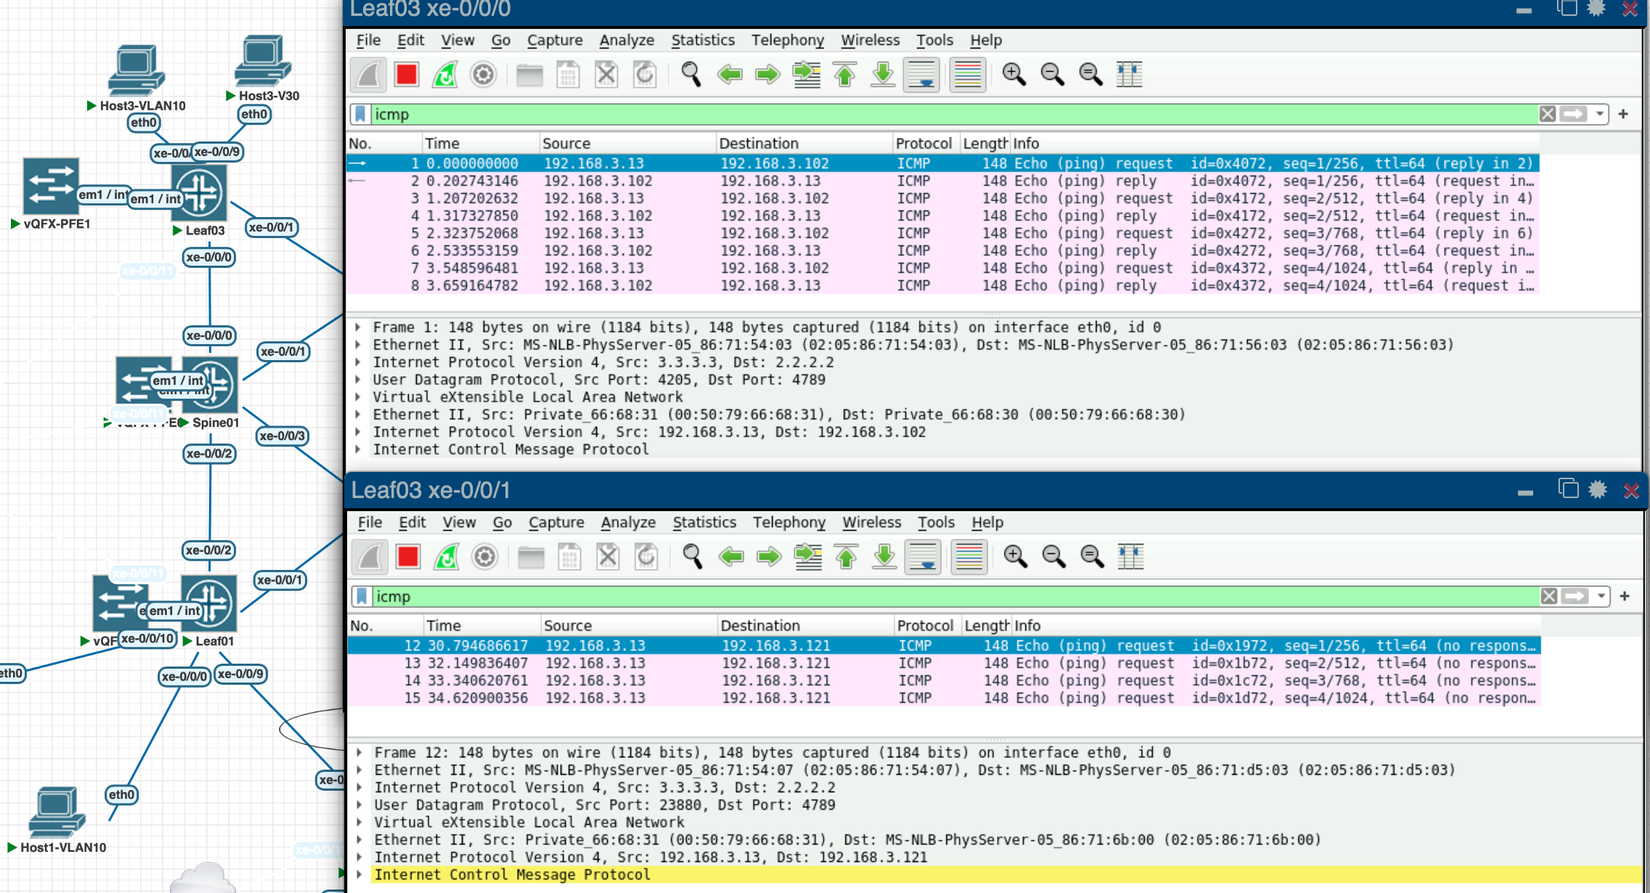Open filter history dropdown in xe-0/0/0 window

point(1600,114)
